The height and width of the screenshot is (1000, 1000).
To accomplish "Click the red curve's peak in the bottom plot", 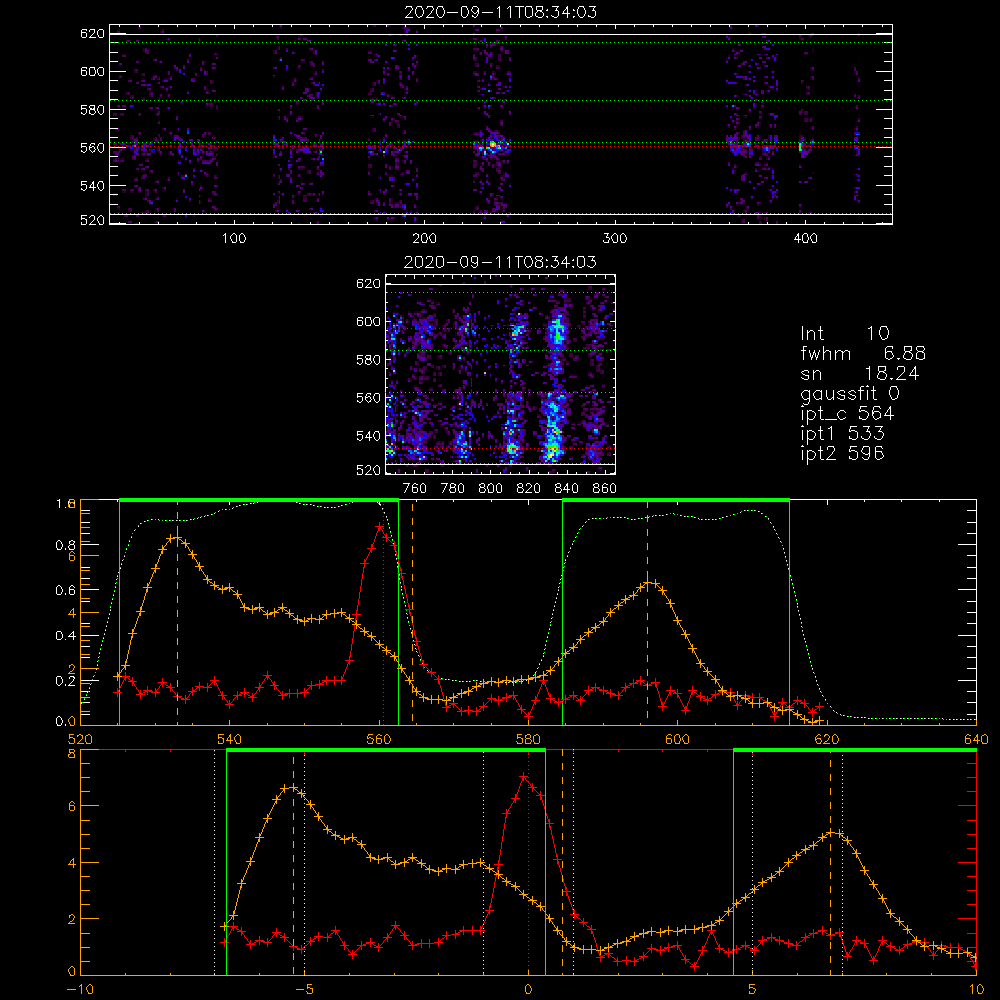I will [524, 776].
